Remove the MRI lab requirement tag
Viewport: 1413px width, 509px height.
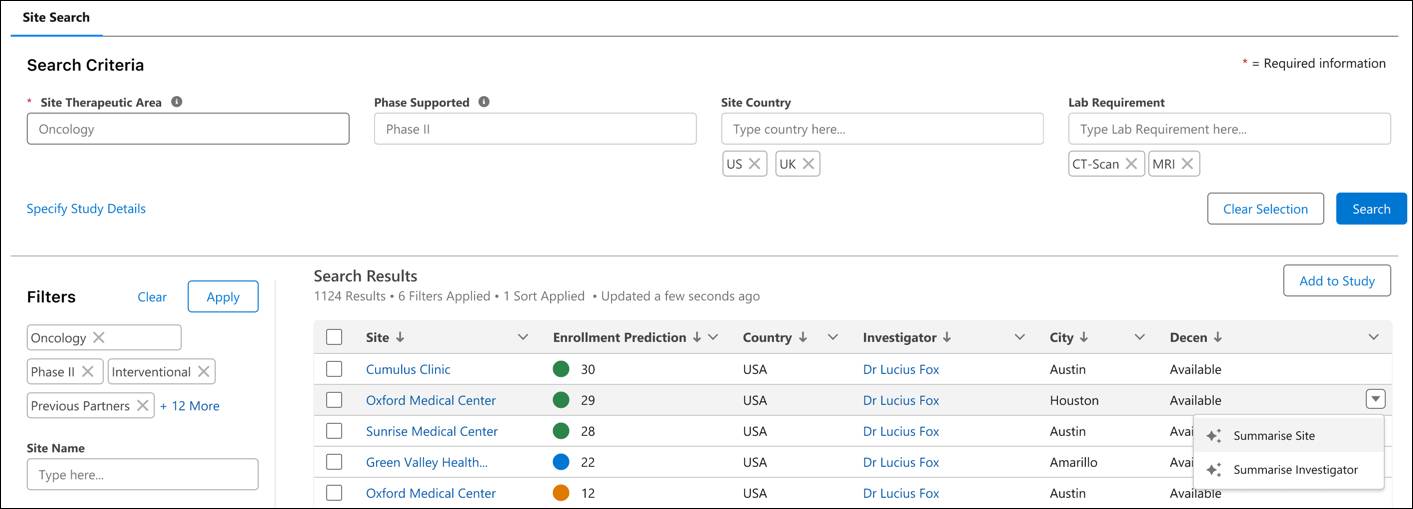(x=1187, y=164)
